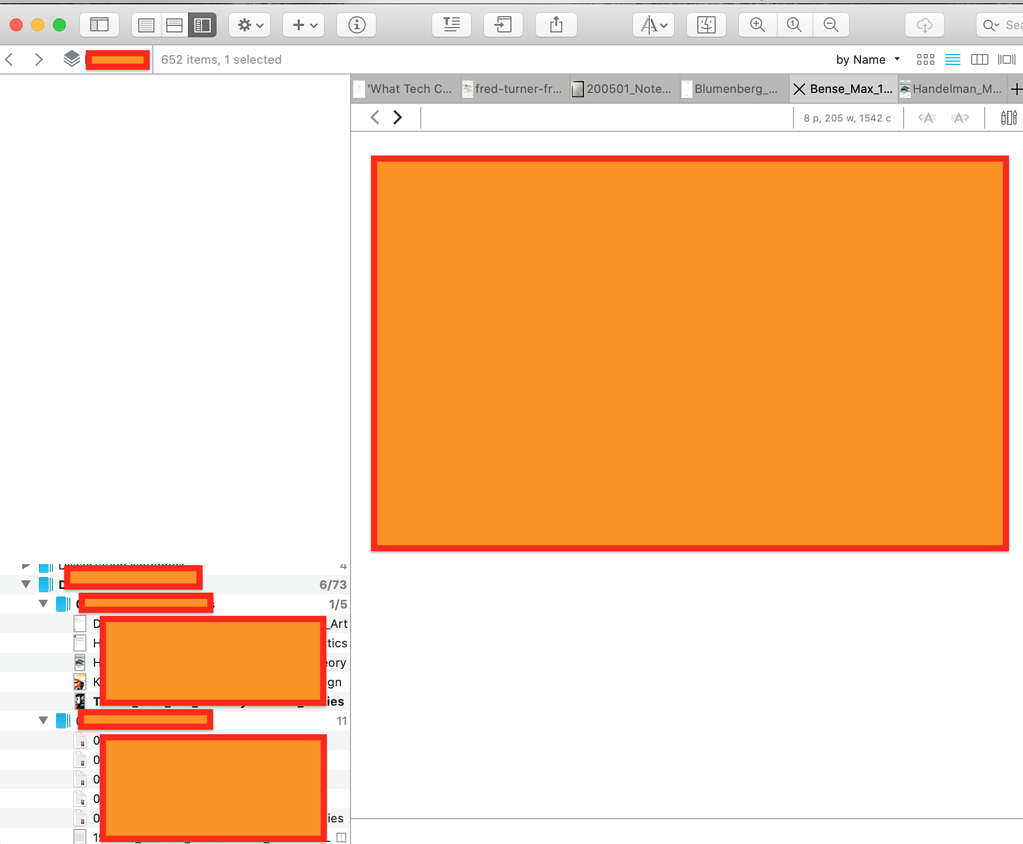Click the cloud sync icon
Screen dimensions: 1023x844
click(x=923, y=25)
